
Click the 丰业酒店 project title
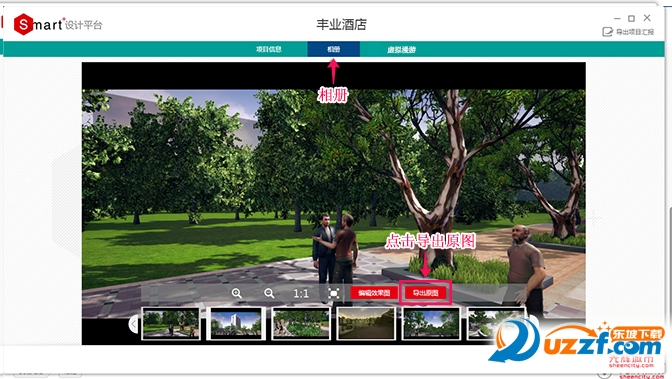coord(342,24)
